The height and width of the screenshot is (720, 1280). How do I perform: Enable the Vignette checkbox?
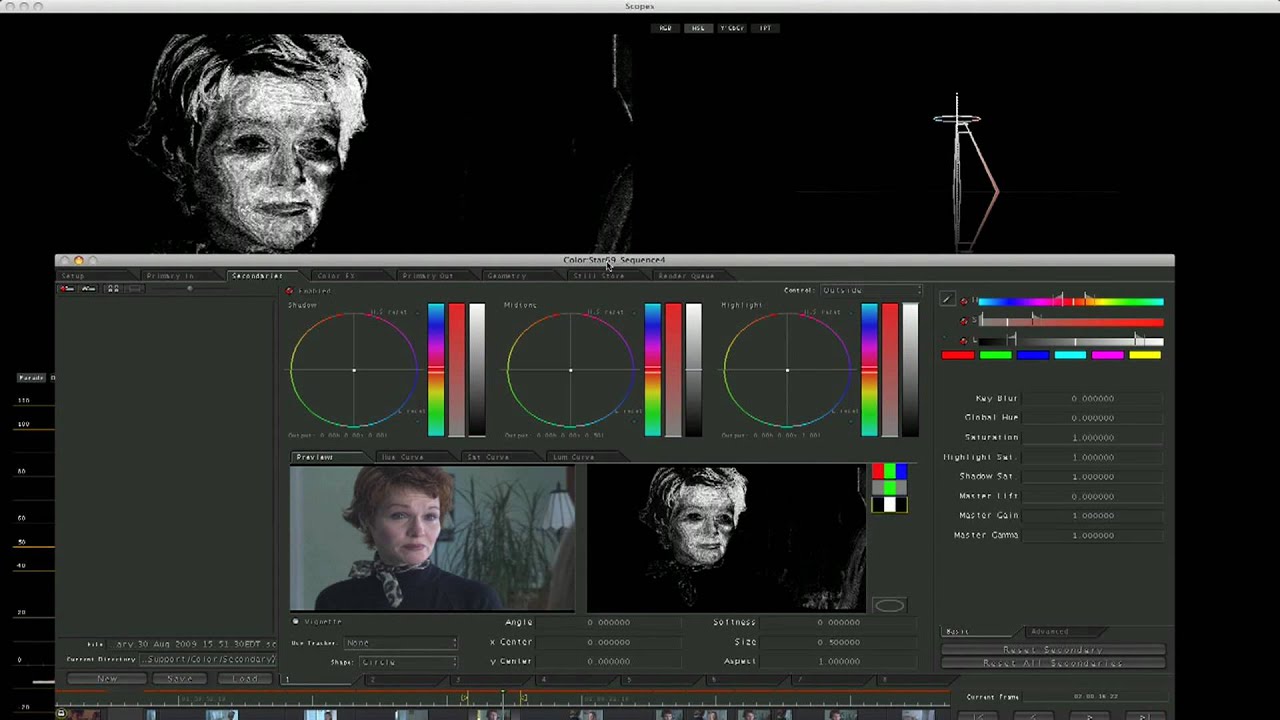point(296,622)
